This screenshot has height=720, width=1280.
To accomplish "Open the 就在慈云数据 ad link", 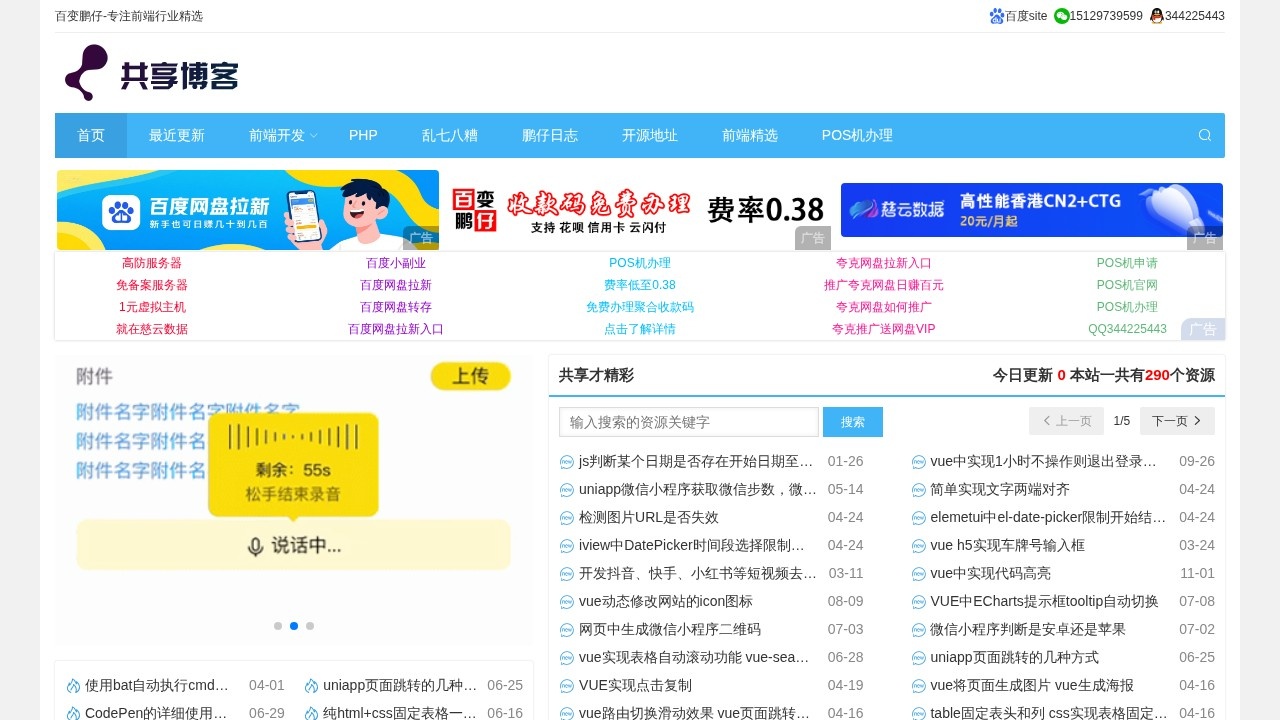I will pos(152,329).
